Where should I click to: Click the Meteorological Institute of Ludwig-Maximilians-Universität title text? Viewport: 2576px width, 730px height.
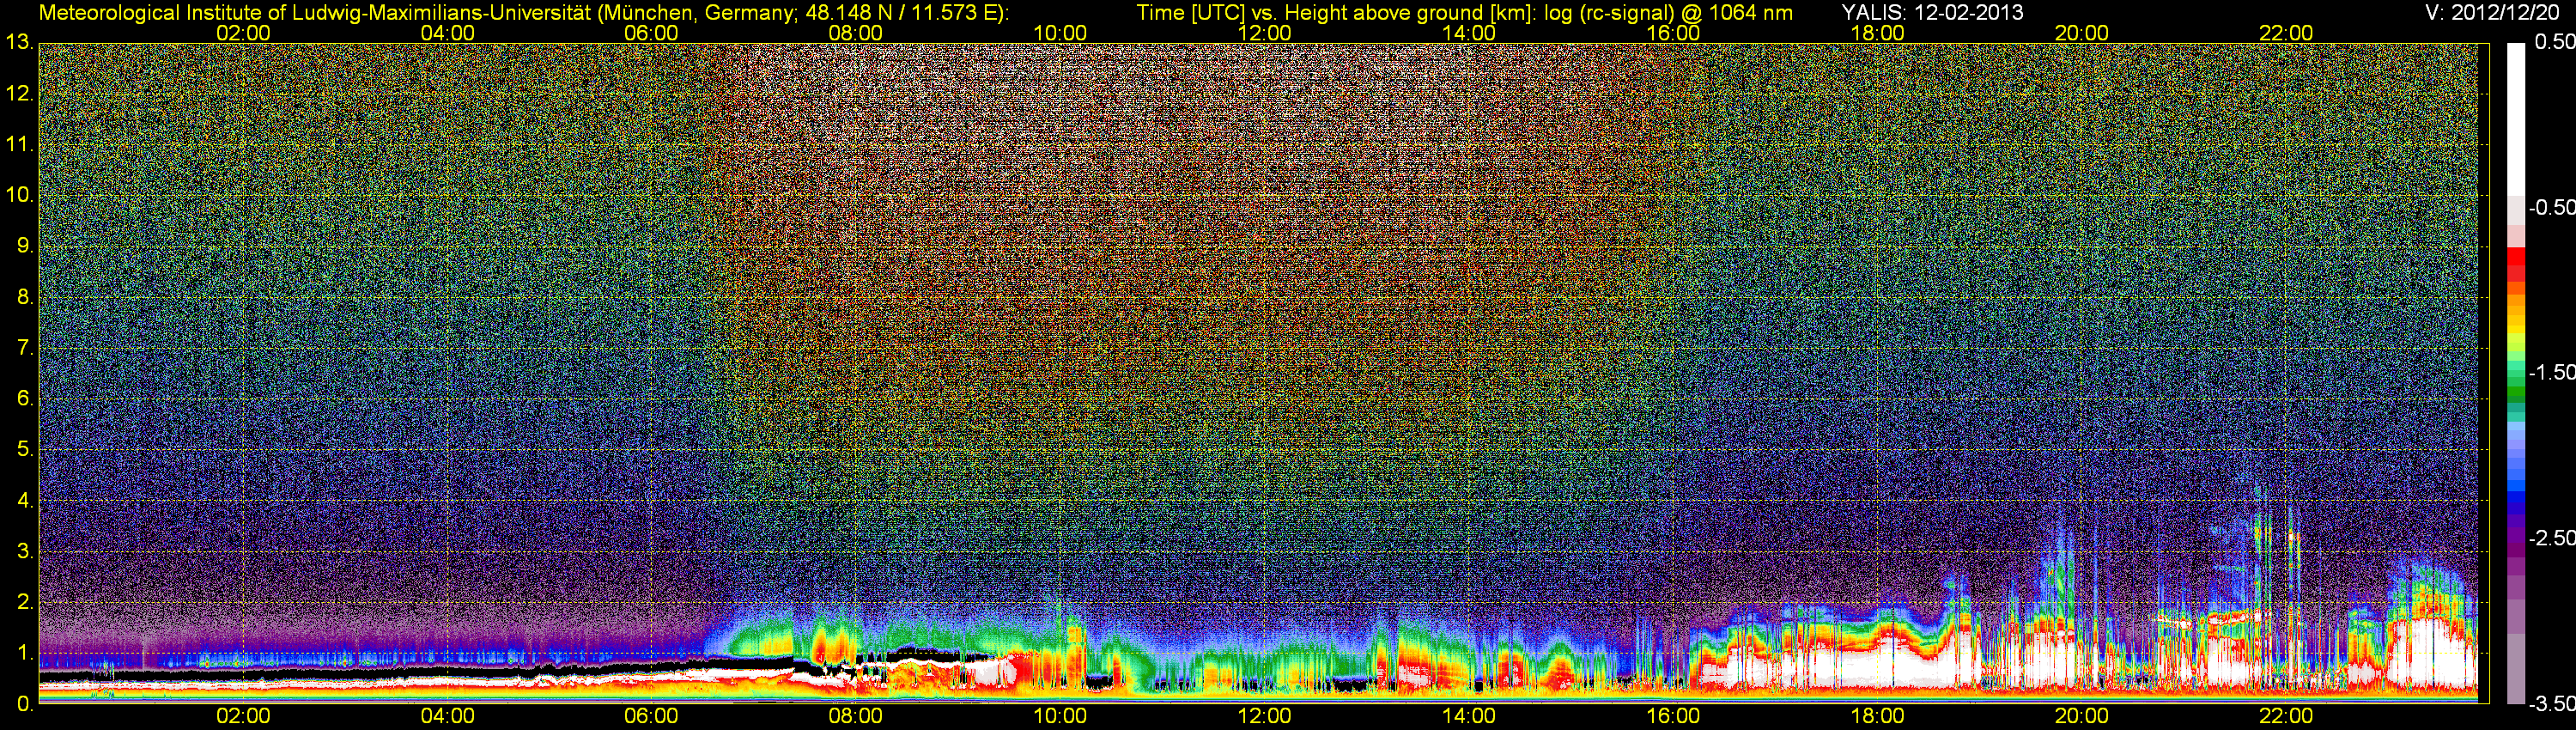point(524,12)
